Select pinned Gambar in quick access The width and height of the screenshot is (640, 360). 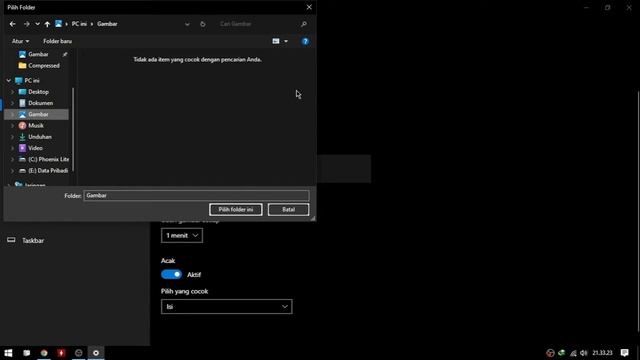pos(38,54)
